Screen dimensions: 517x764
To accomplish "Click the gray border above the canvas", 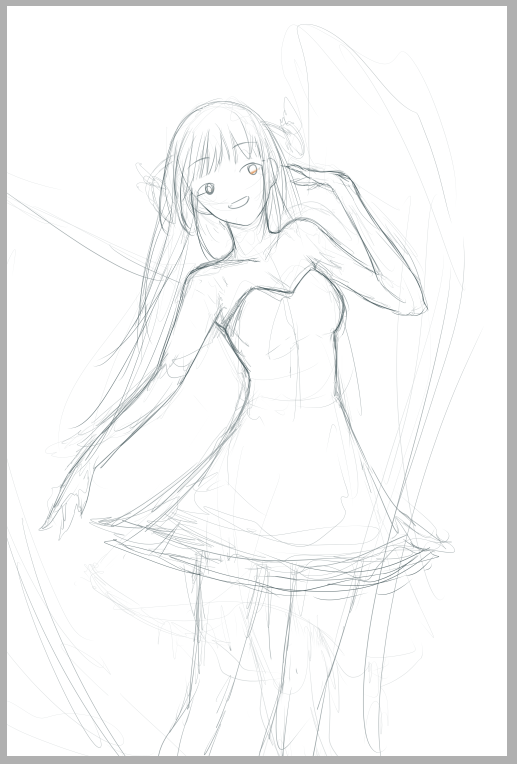I will [258, 2].
